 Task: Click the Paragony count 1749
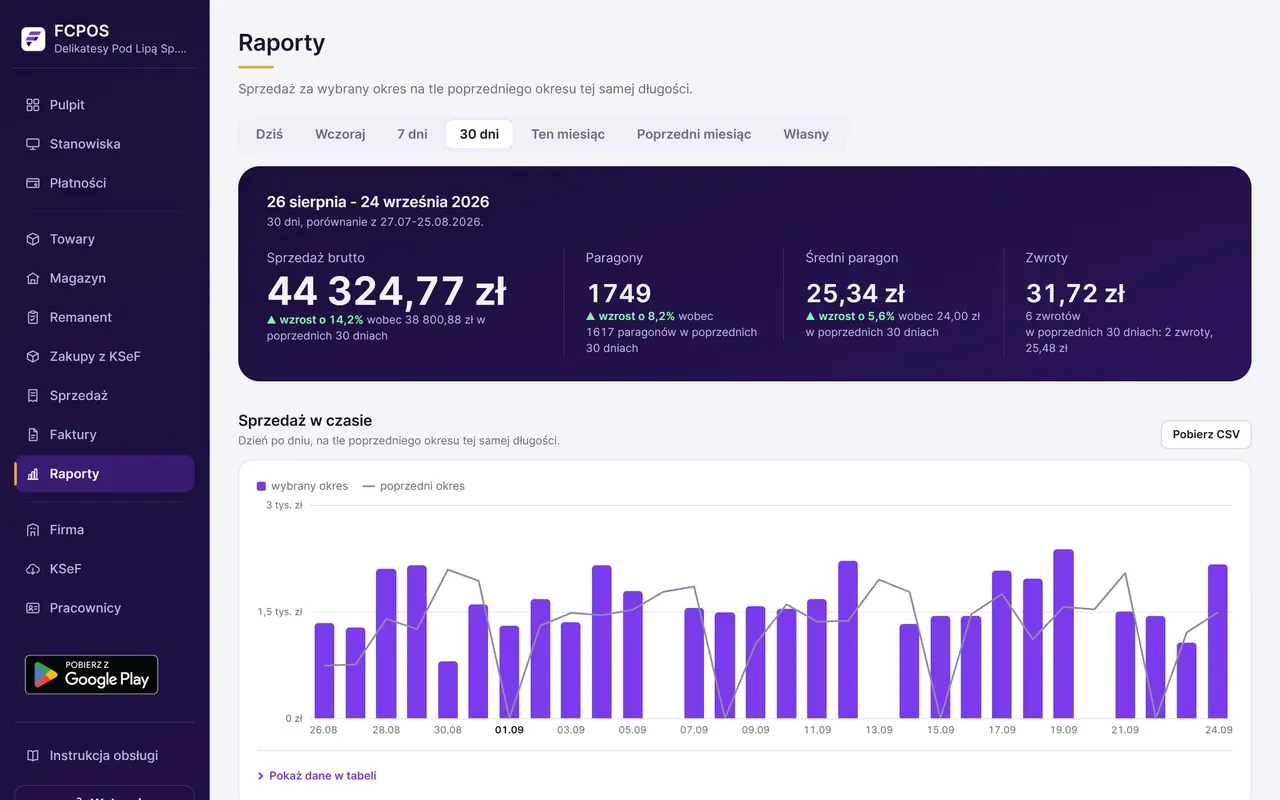point(619,293)
